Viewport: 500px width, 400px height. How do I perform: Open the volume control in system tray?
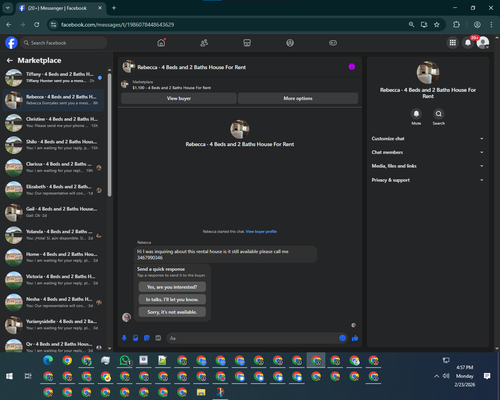point(446,376)
